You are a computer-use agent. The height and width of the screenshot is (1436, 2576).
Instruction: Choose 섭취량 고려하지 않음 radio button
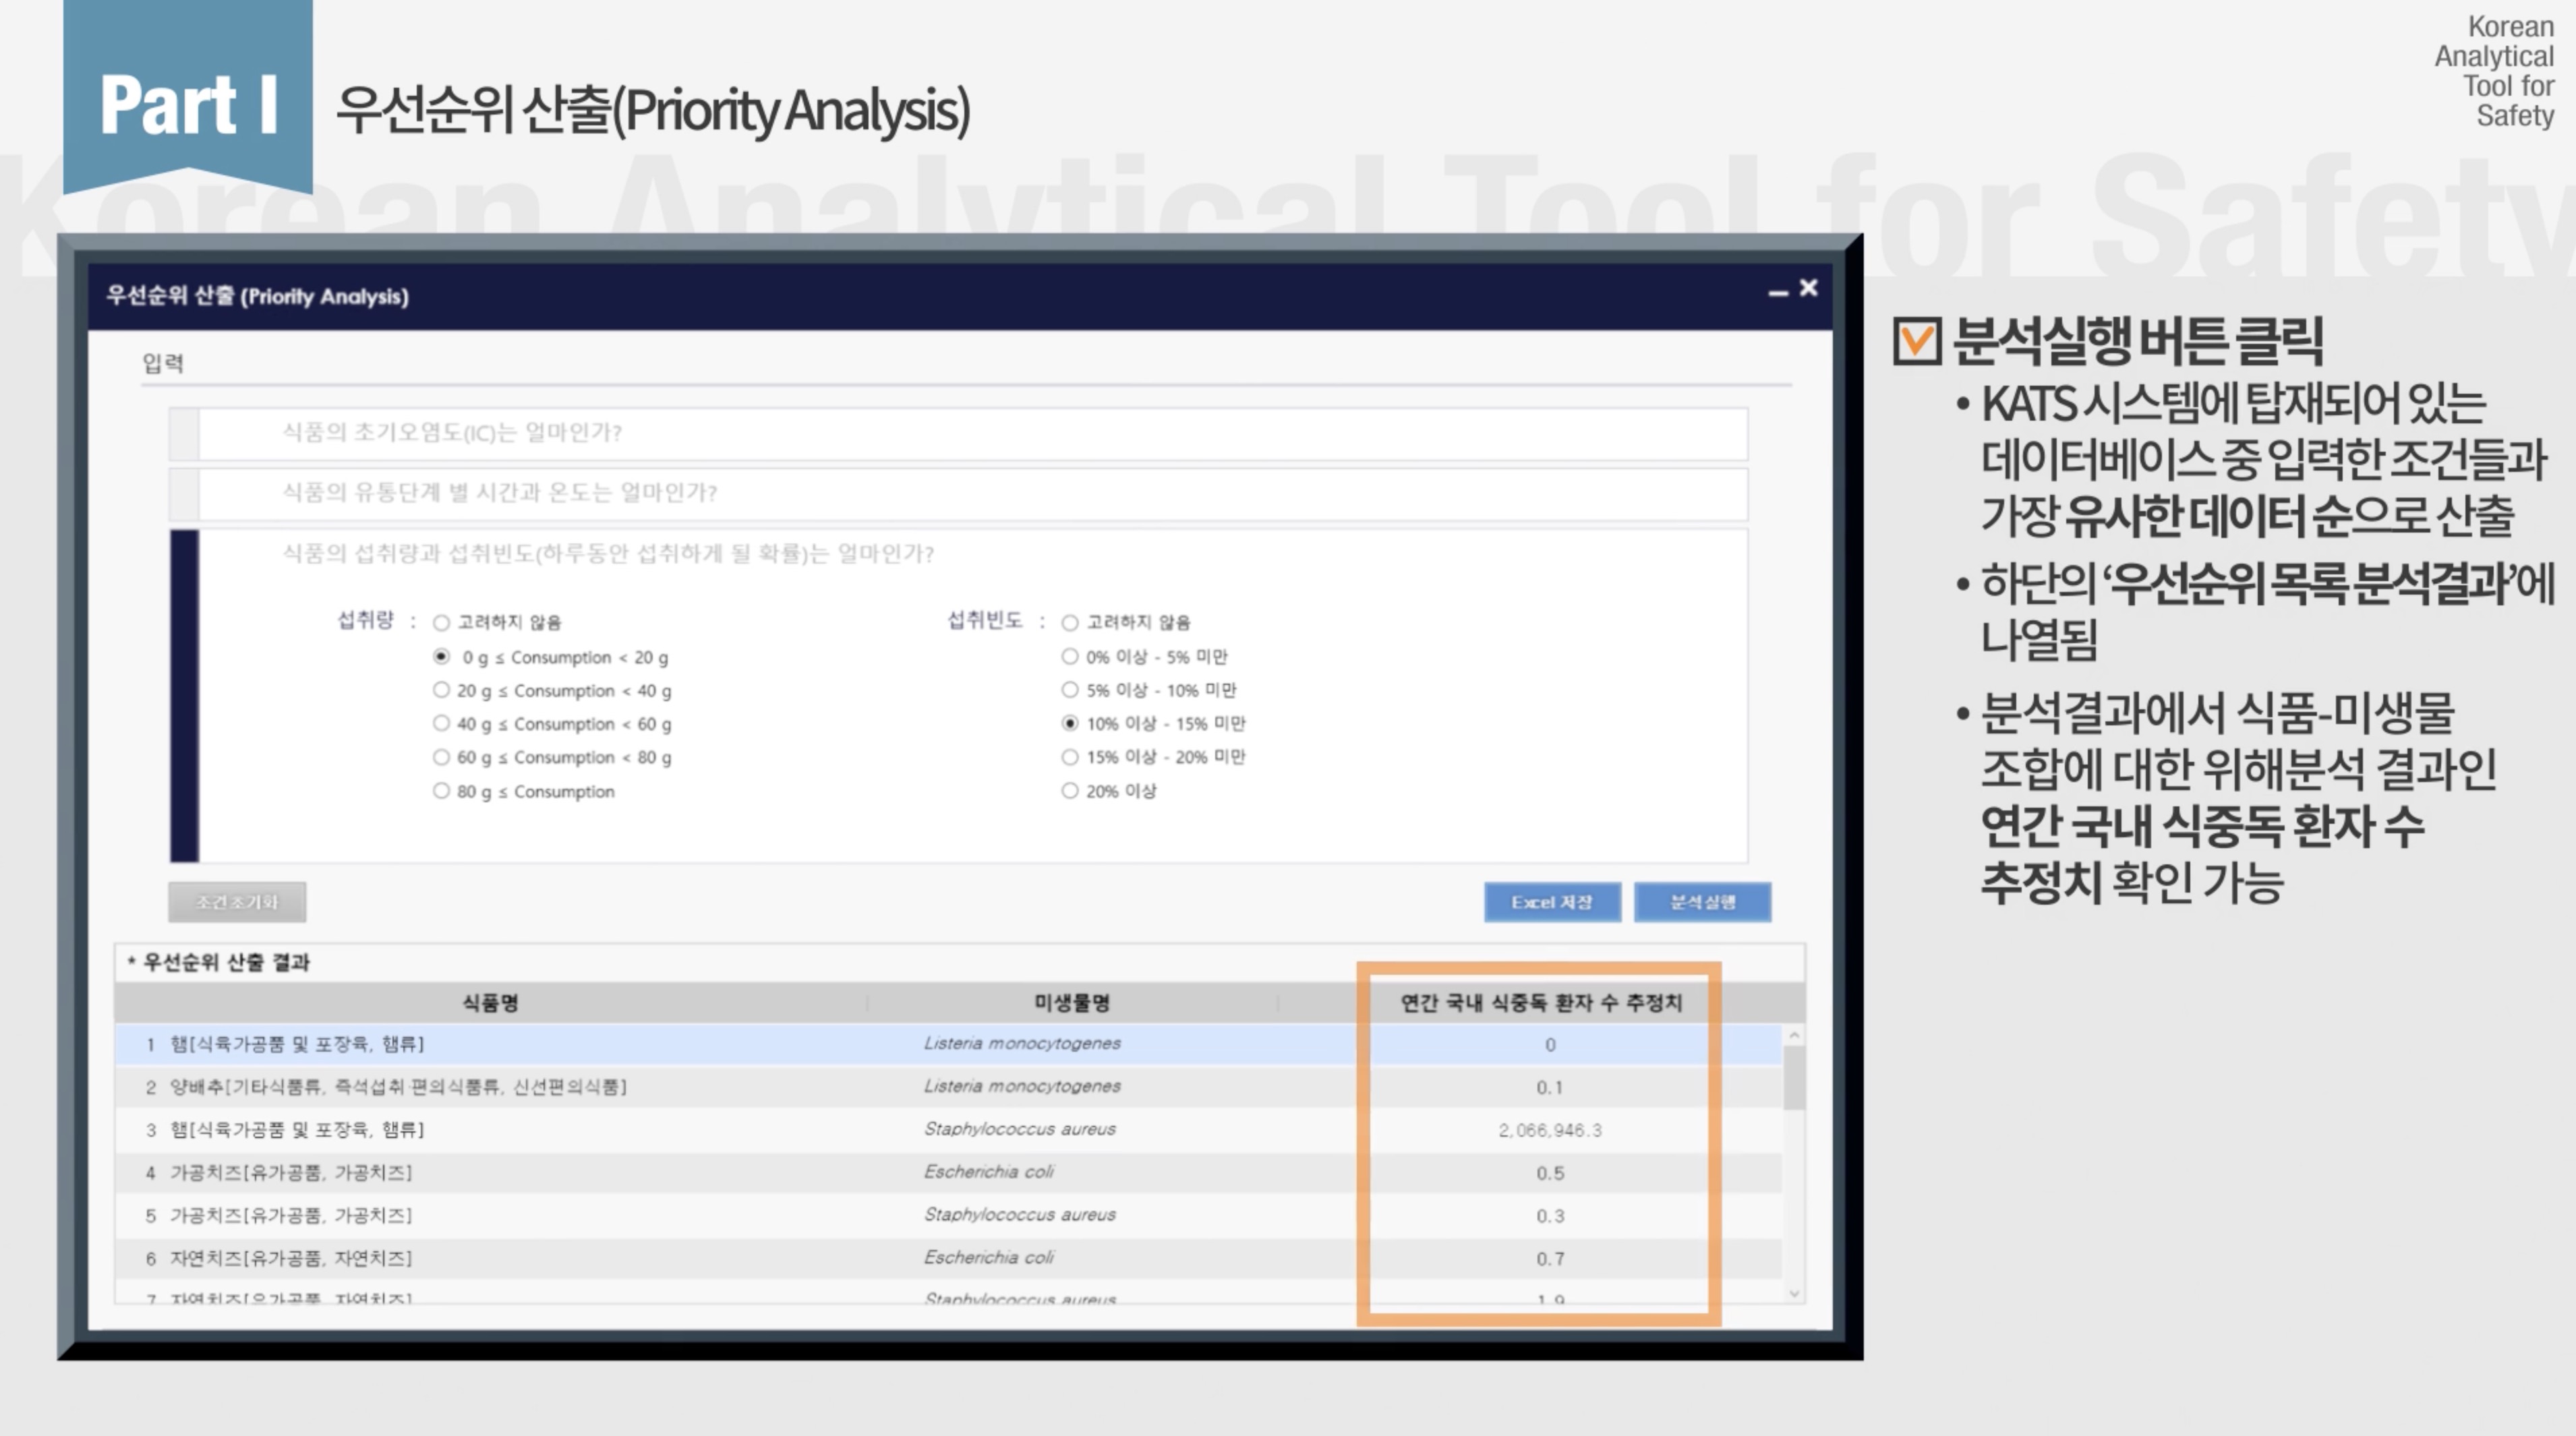tap(441, 623)
